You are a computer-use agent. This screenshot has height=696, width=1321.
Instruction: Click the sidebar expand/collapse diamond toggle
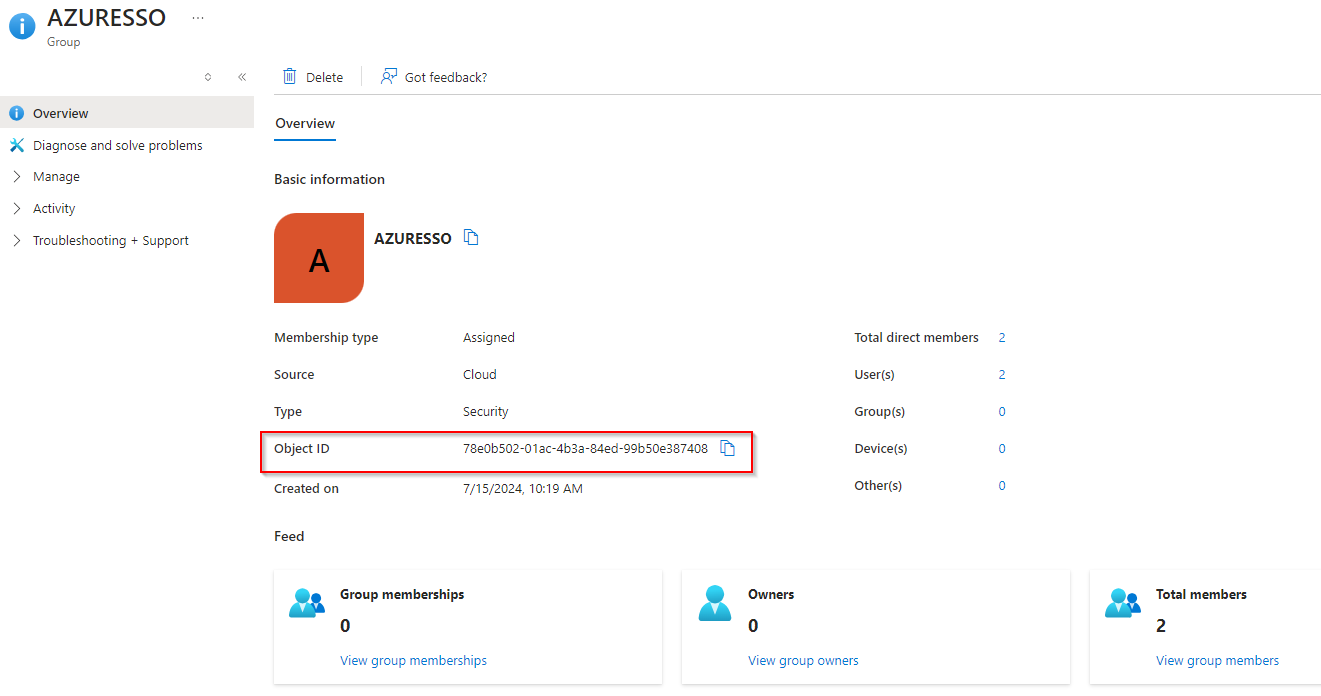[x=208, y=77]
